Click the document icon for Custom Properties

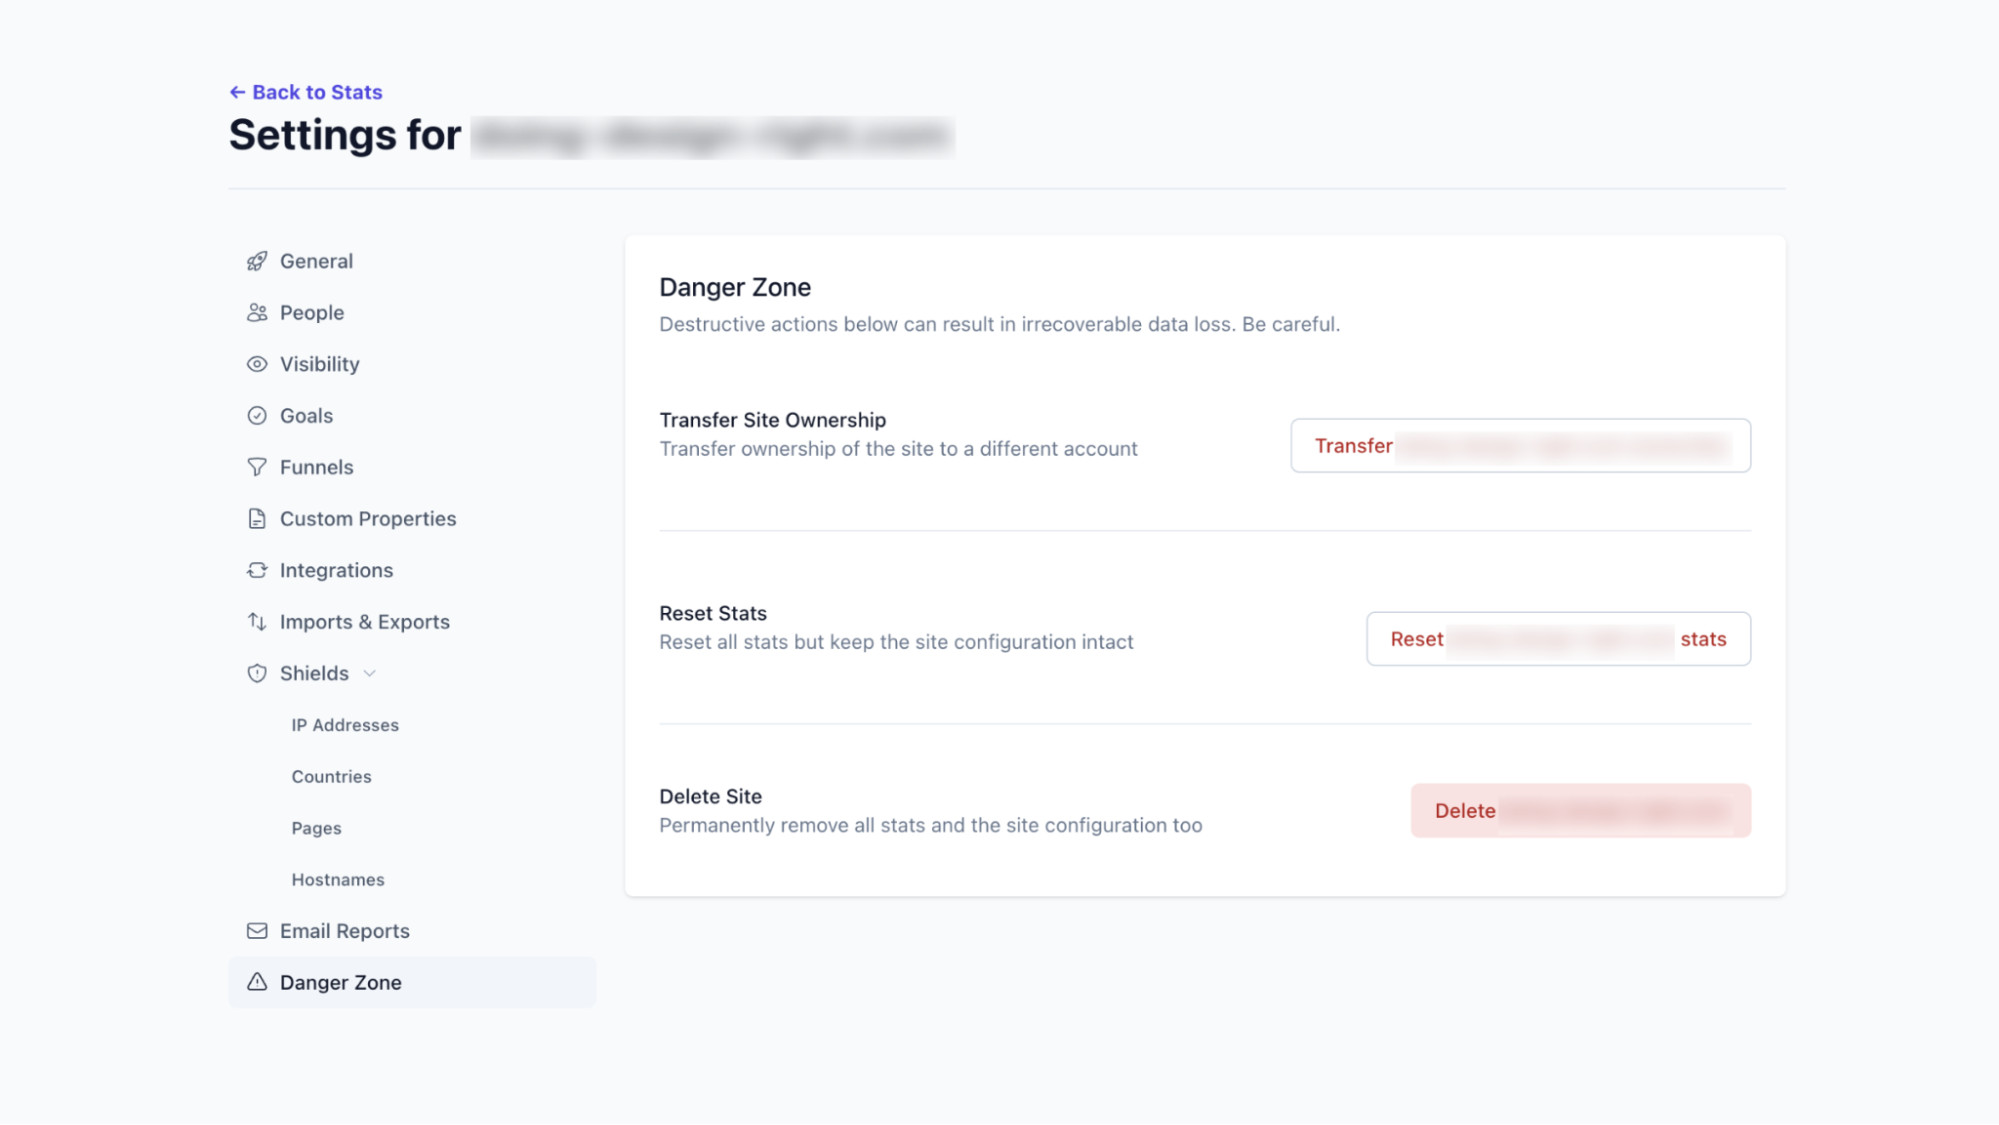[x=257, y=518]
